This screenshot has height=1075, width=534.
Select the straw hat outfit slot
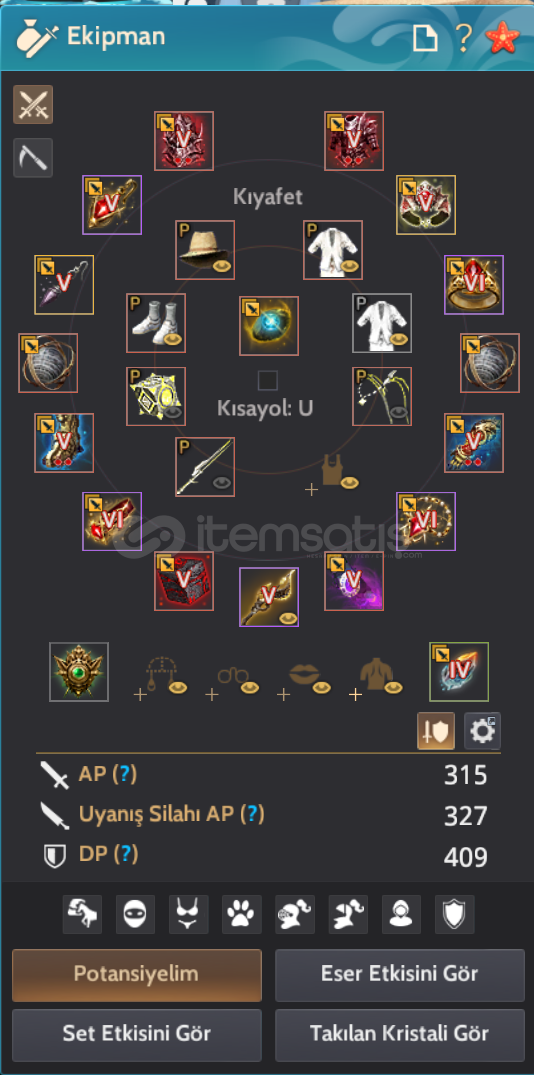coord(205,250)
